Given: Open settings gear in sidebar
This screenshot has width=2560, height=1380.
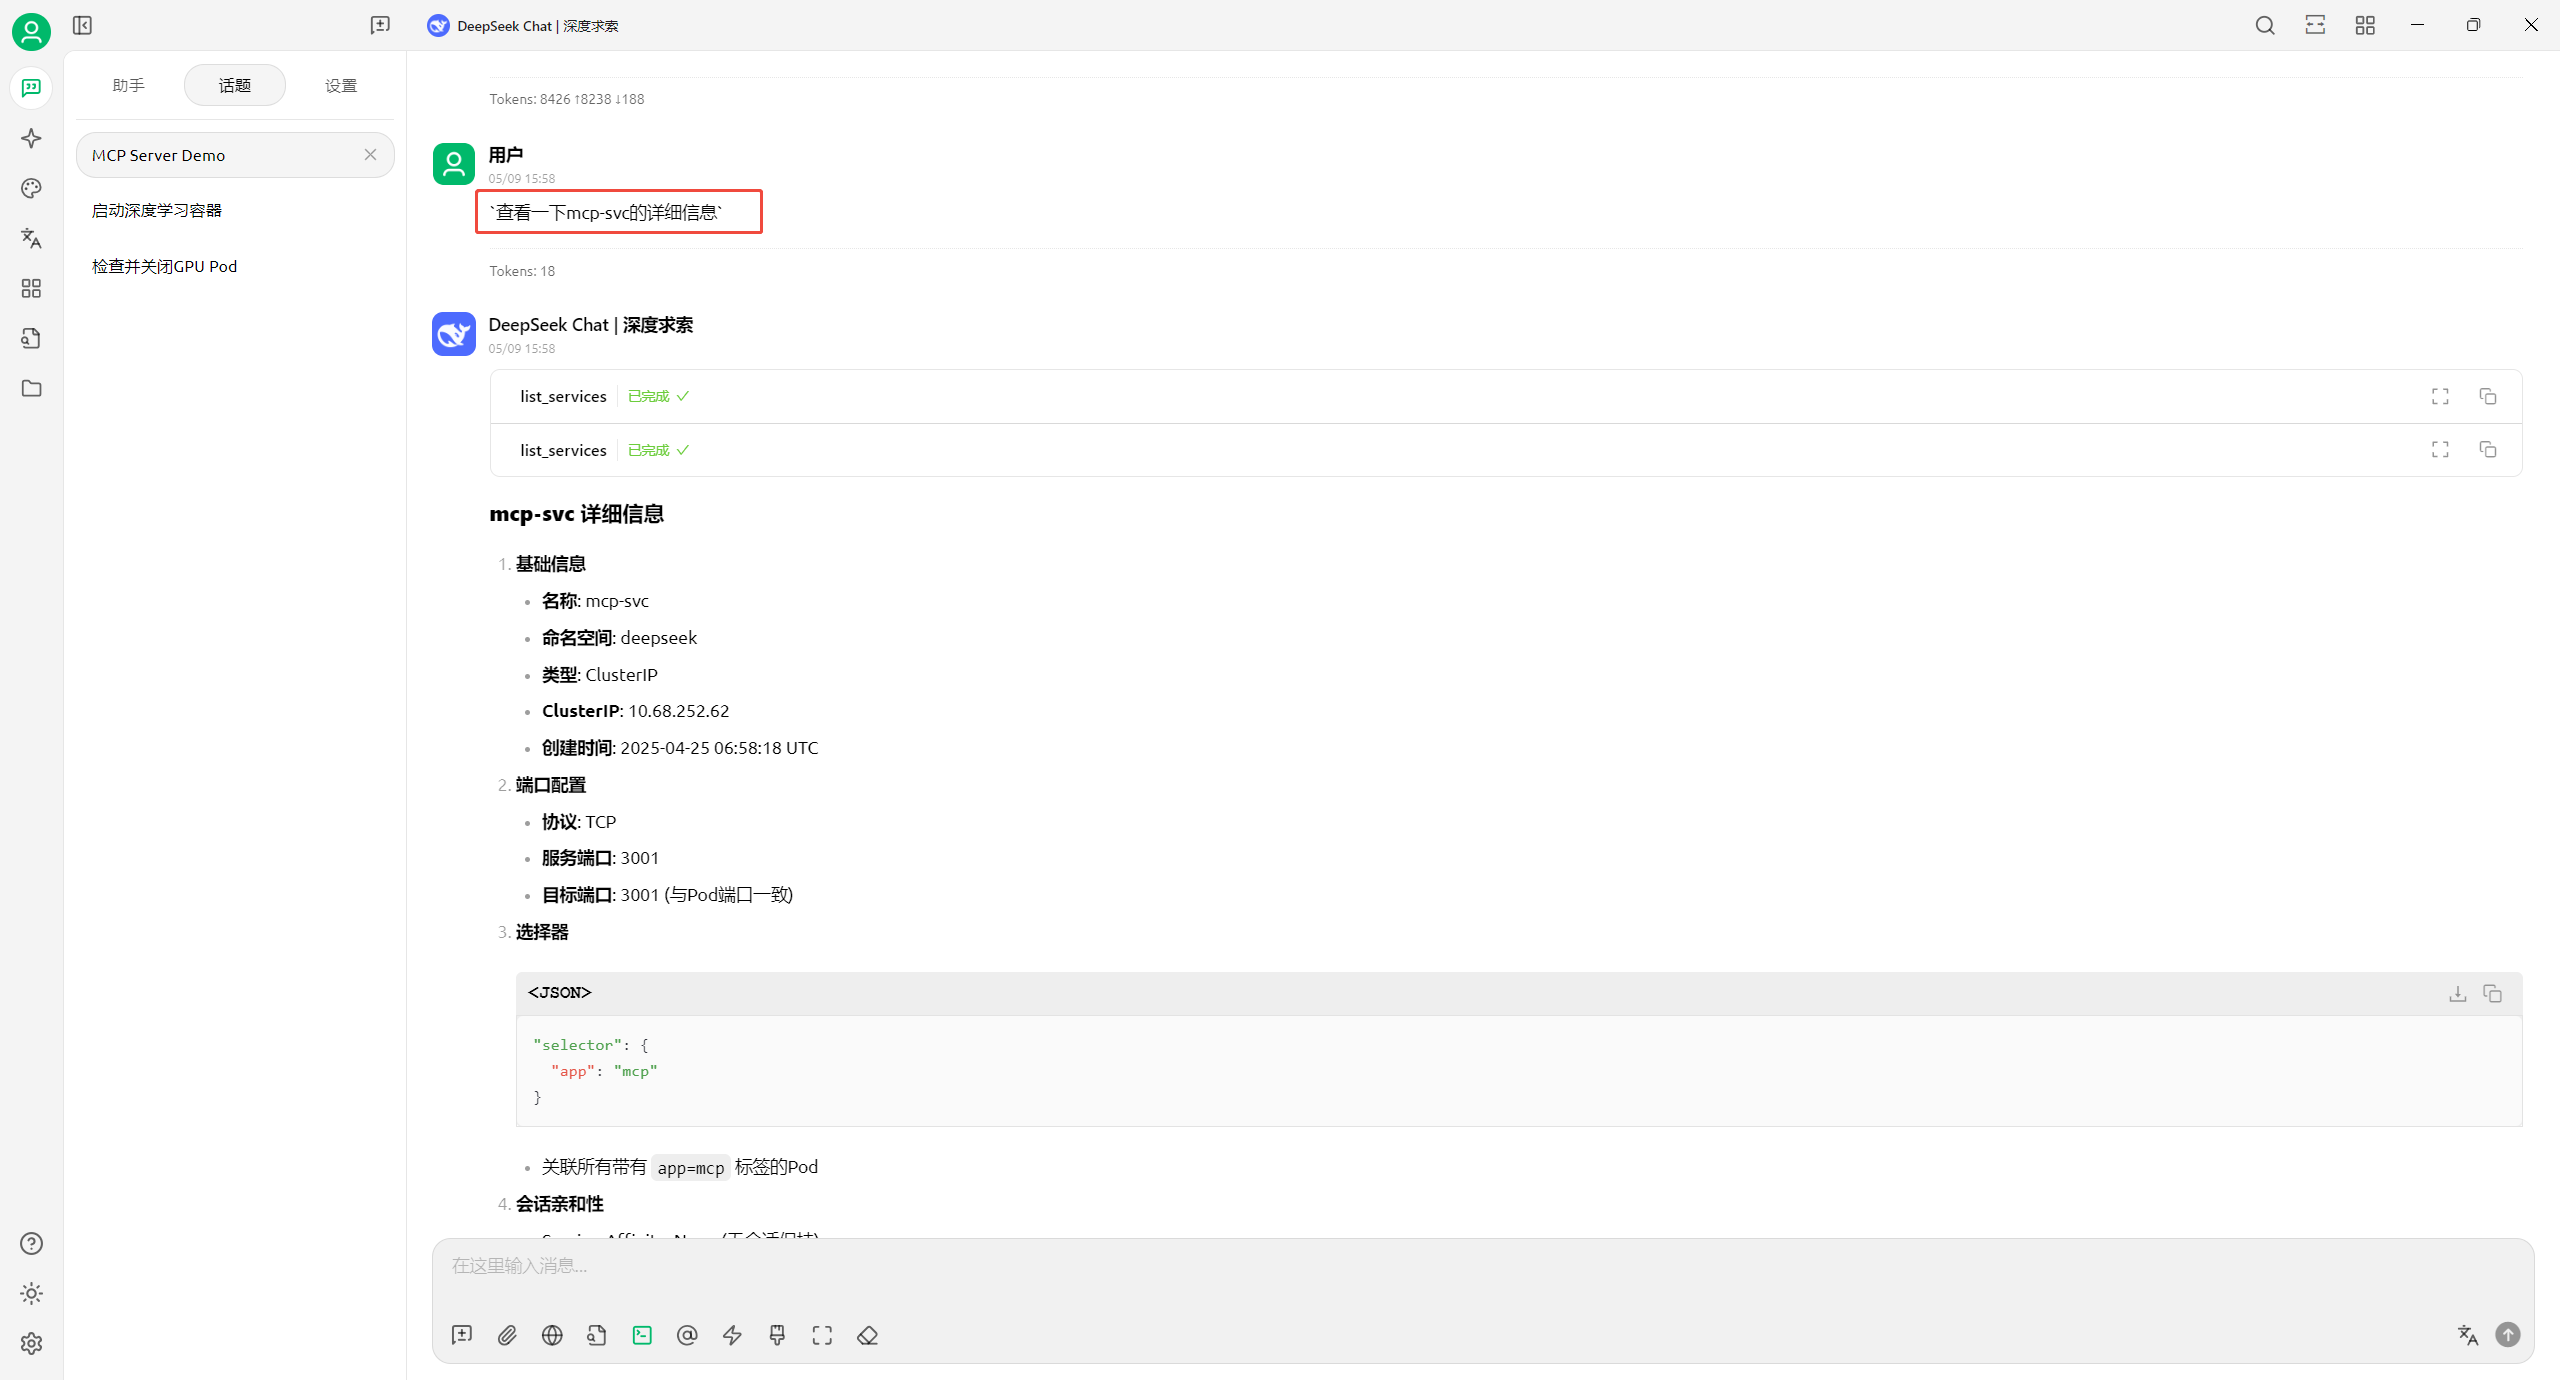Looking at the screenshot, I should (31, 1343).
